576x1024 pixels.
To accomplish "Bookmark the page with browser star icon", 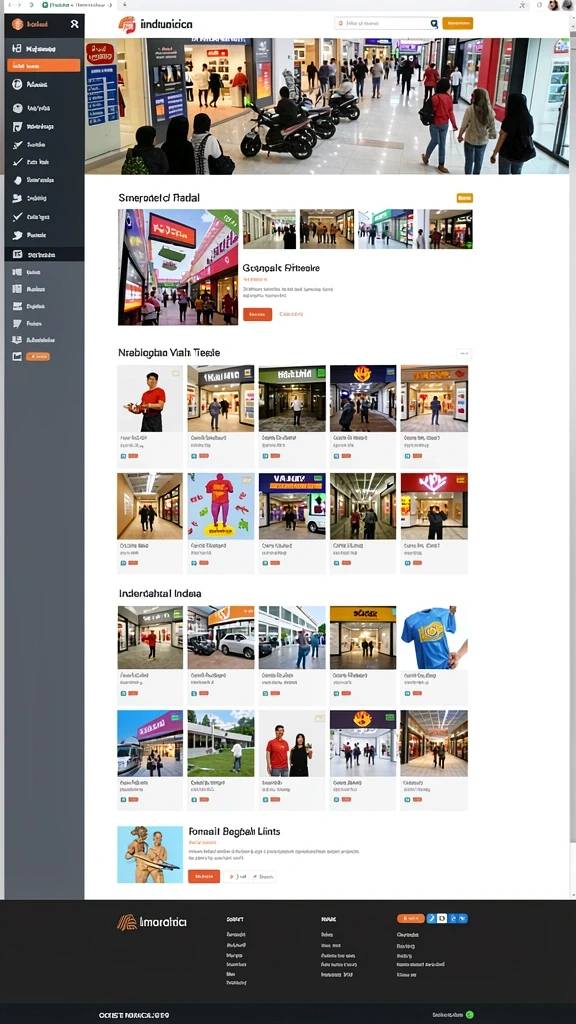I will coord(522,5).
